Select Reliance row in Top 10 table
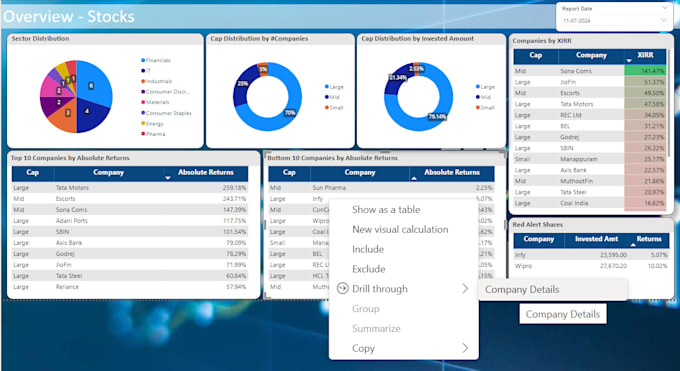Image resolution: width=680 pixels, height=371 pixels. point(130,287)
